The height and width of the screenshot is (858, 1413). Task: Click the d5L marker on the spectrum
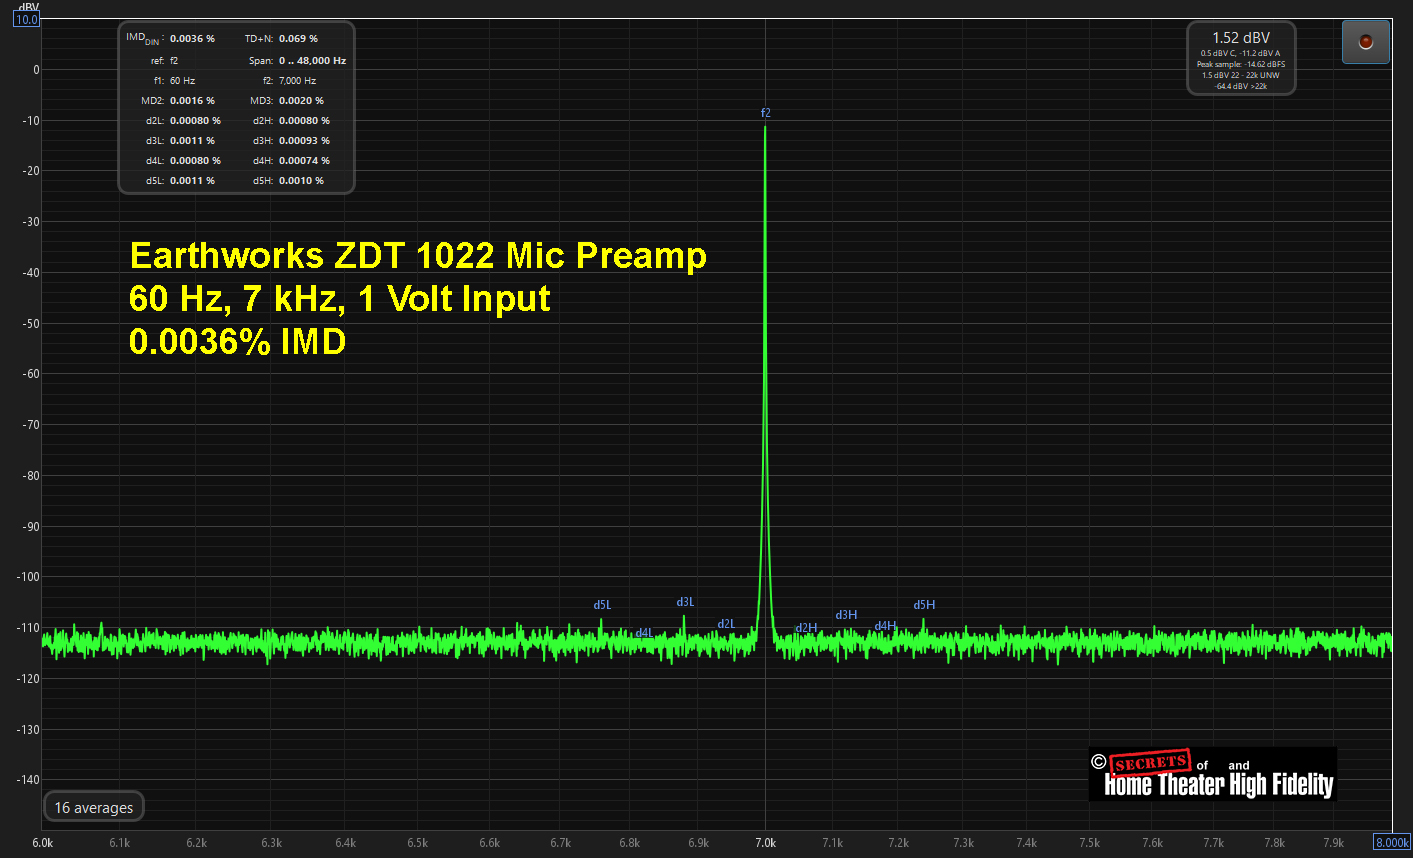point(602,605)
